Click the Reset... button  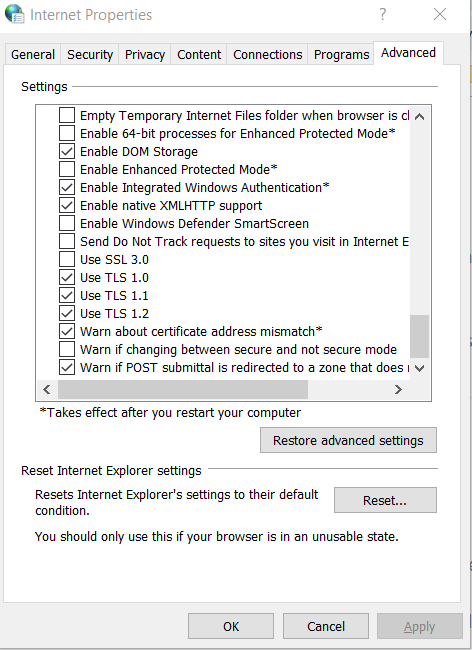pos(385,500)
